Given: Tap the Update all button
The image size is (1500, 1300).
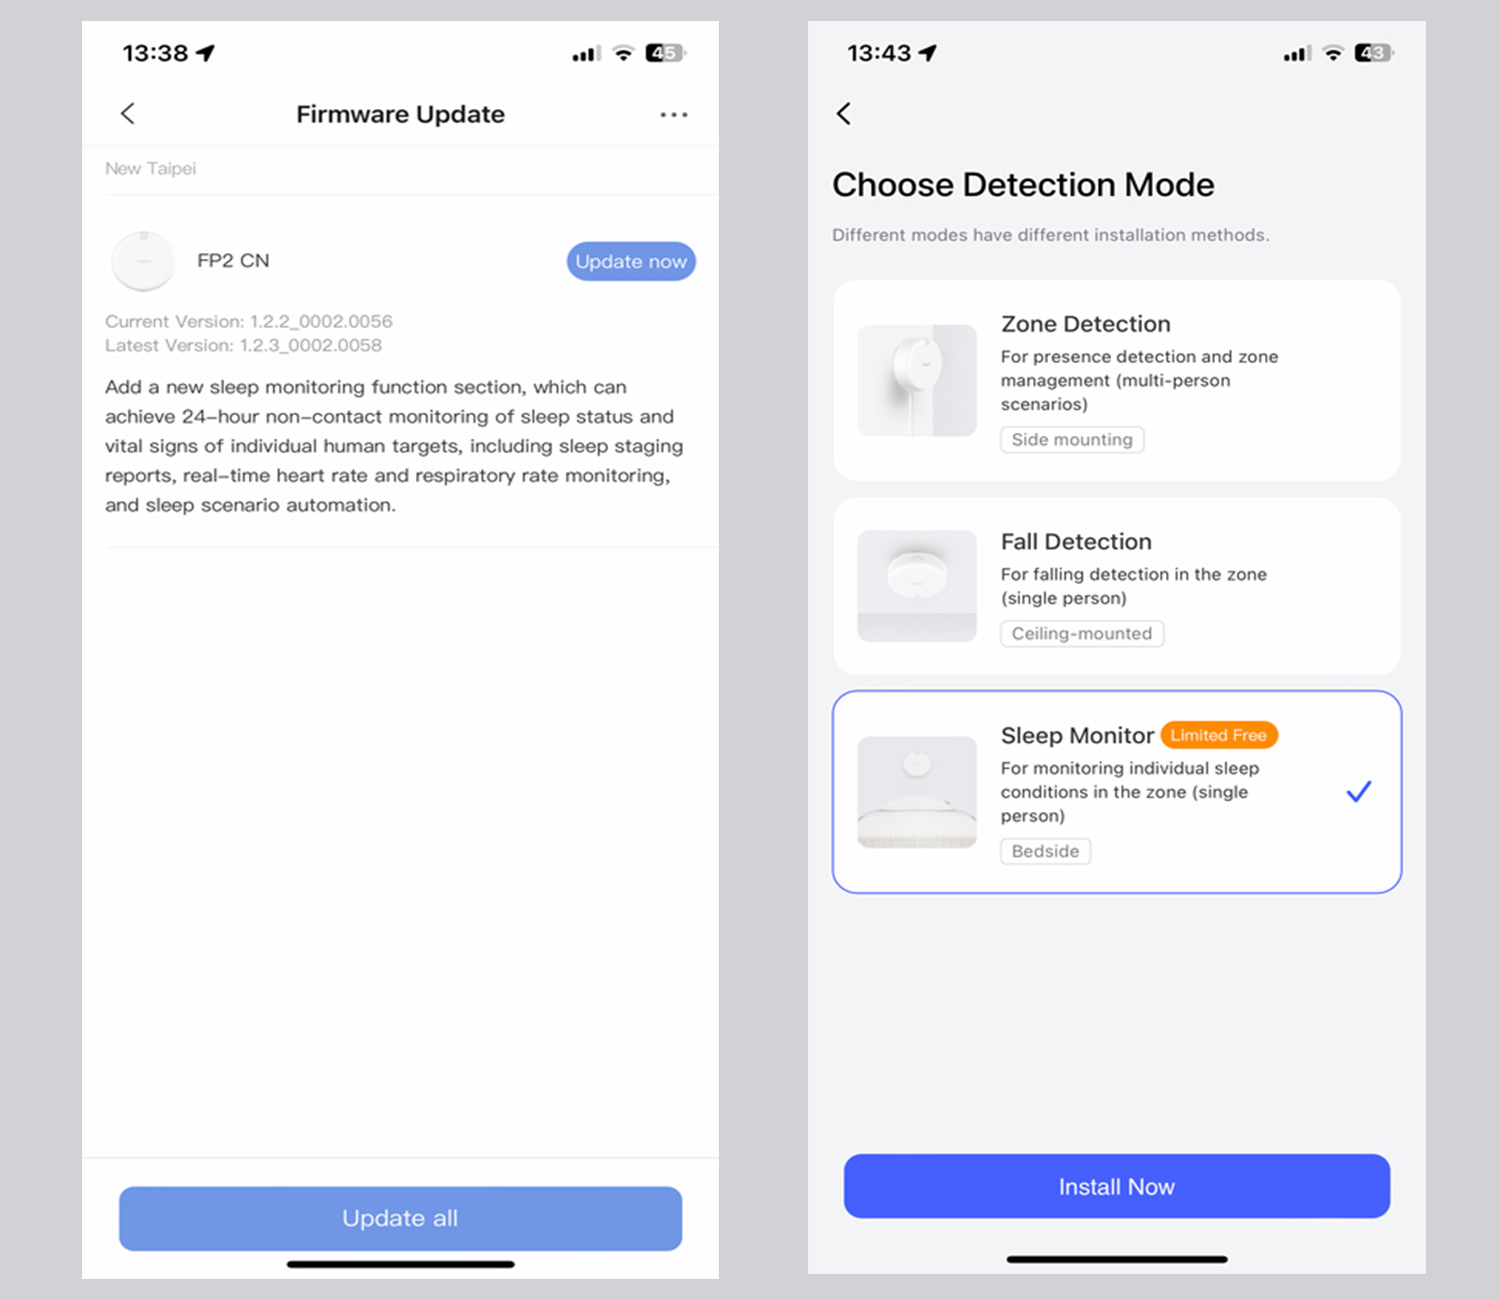Looking at the screenshot, I should tap(400, 1218).
